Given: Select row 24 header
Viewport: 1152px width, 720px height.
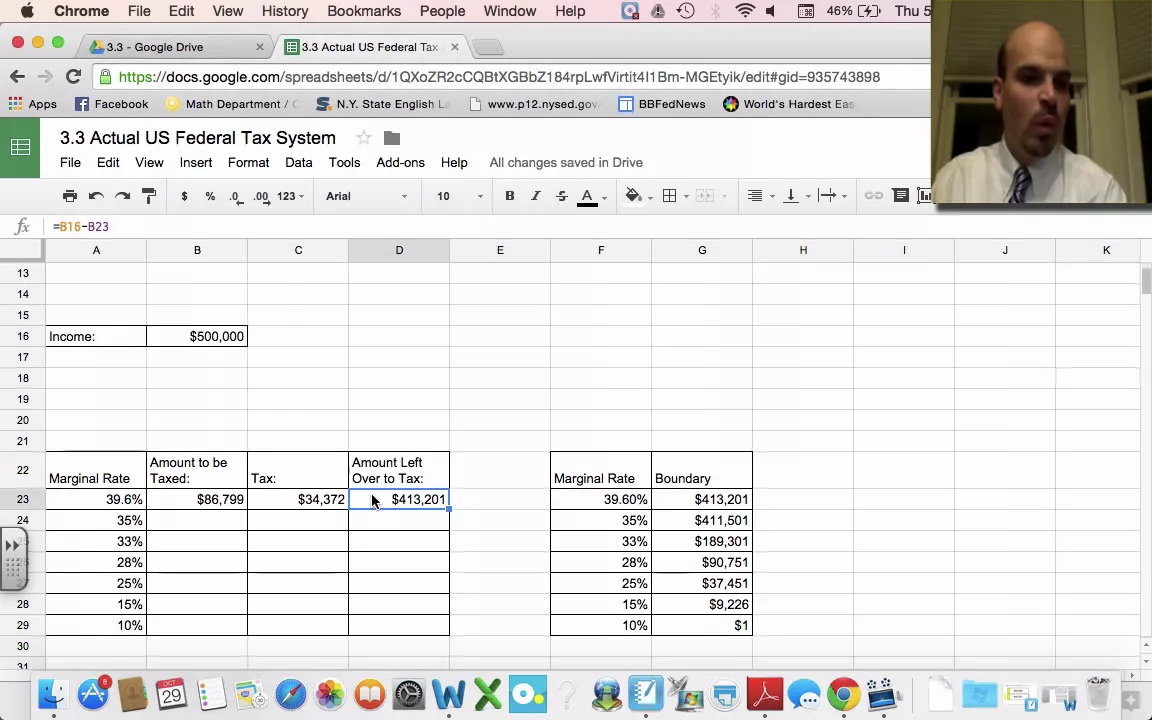Looking at the screenshot, I should coord(23,520).
